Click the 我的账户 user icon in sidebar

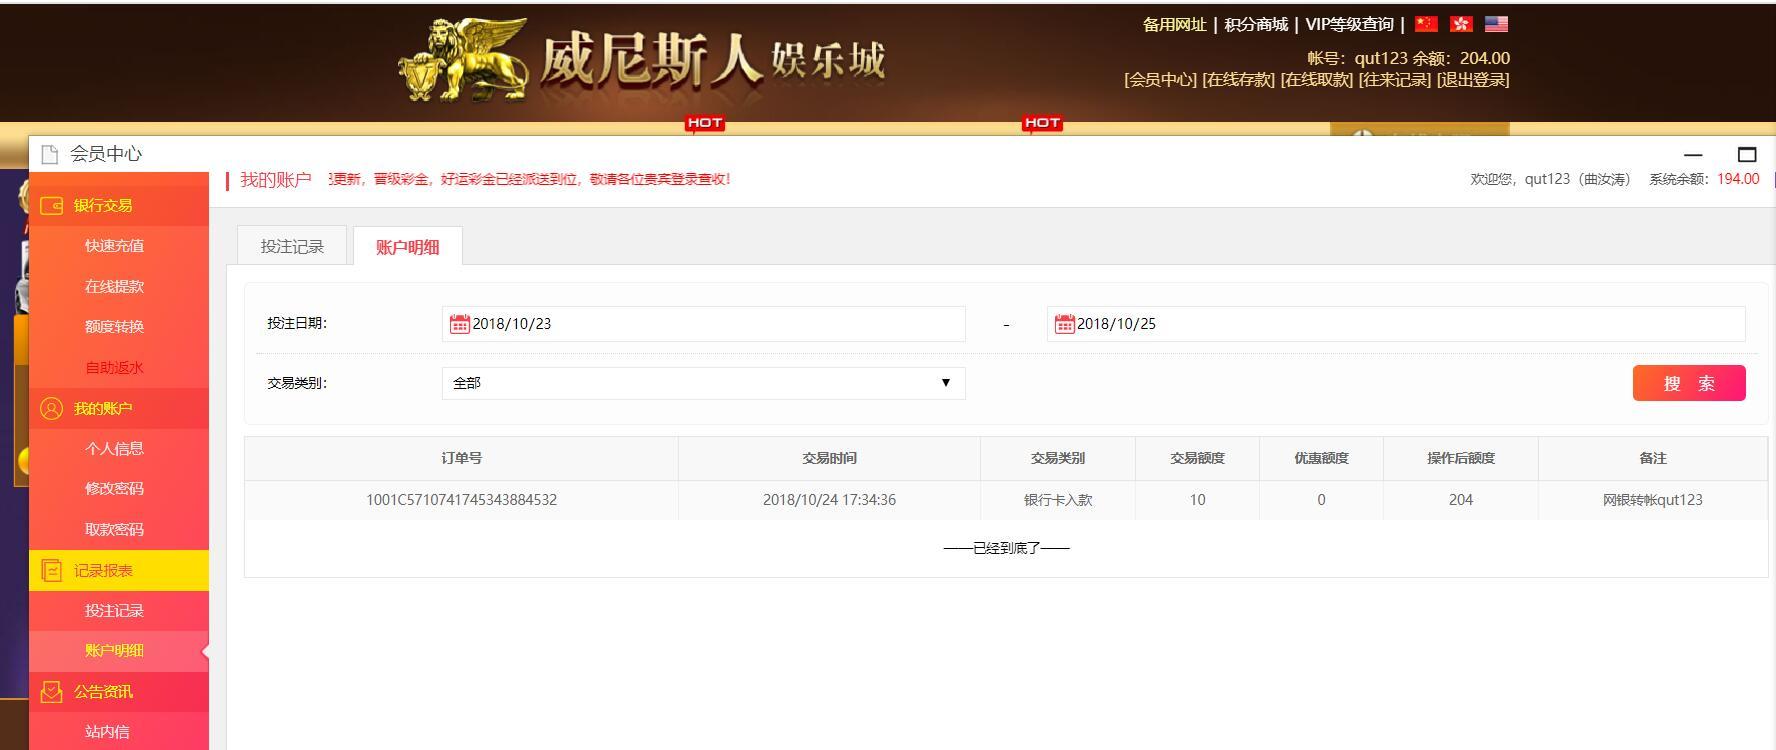point(51,408)
